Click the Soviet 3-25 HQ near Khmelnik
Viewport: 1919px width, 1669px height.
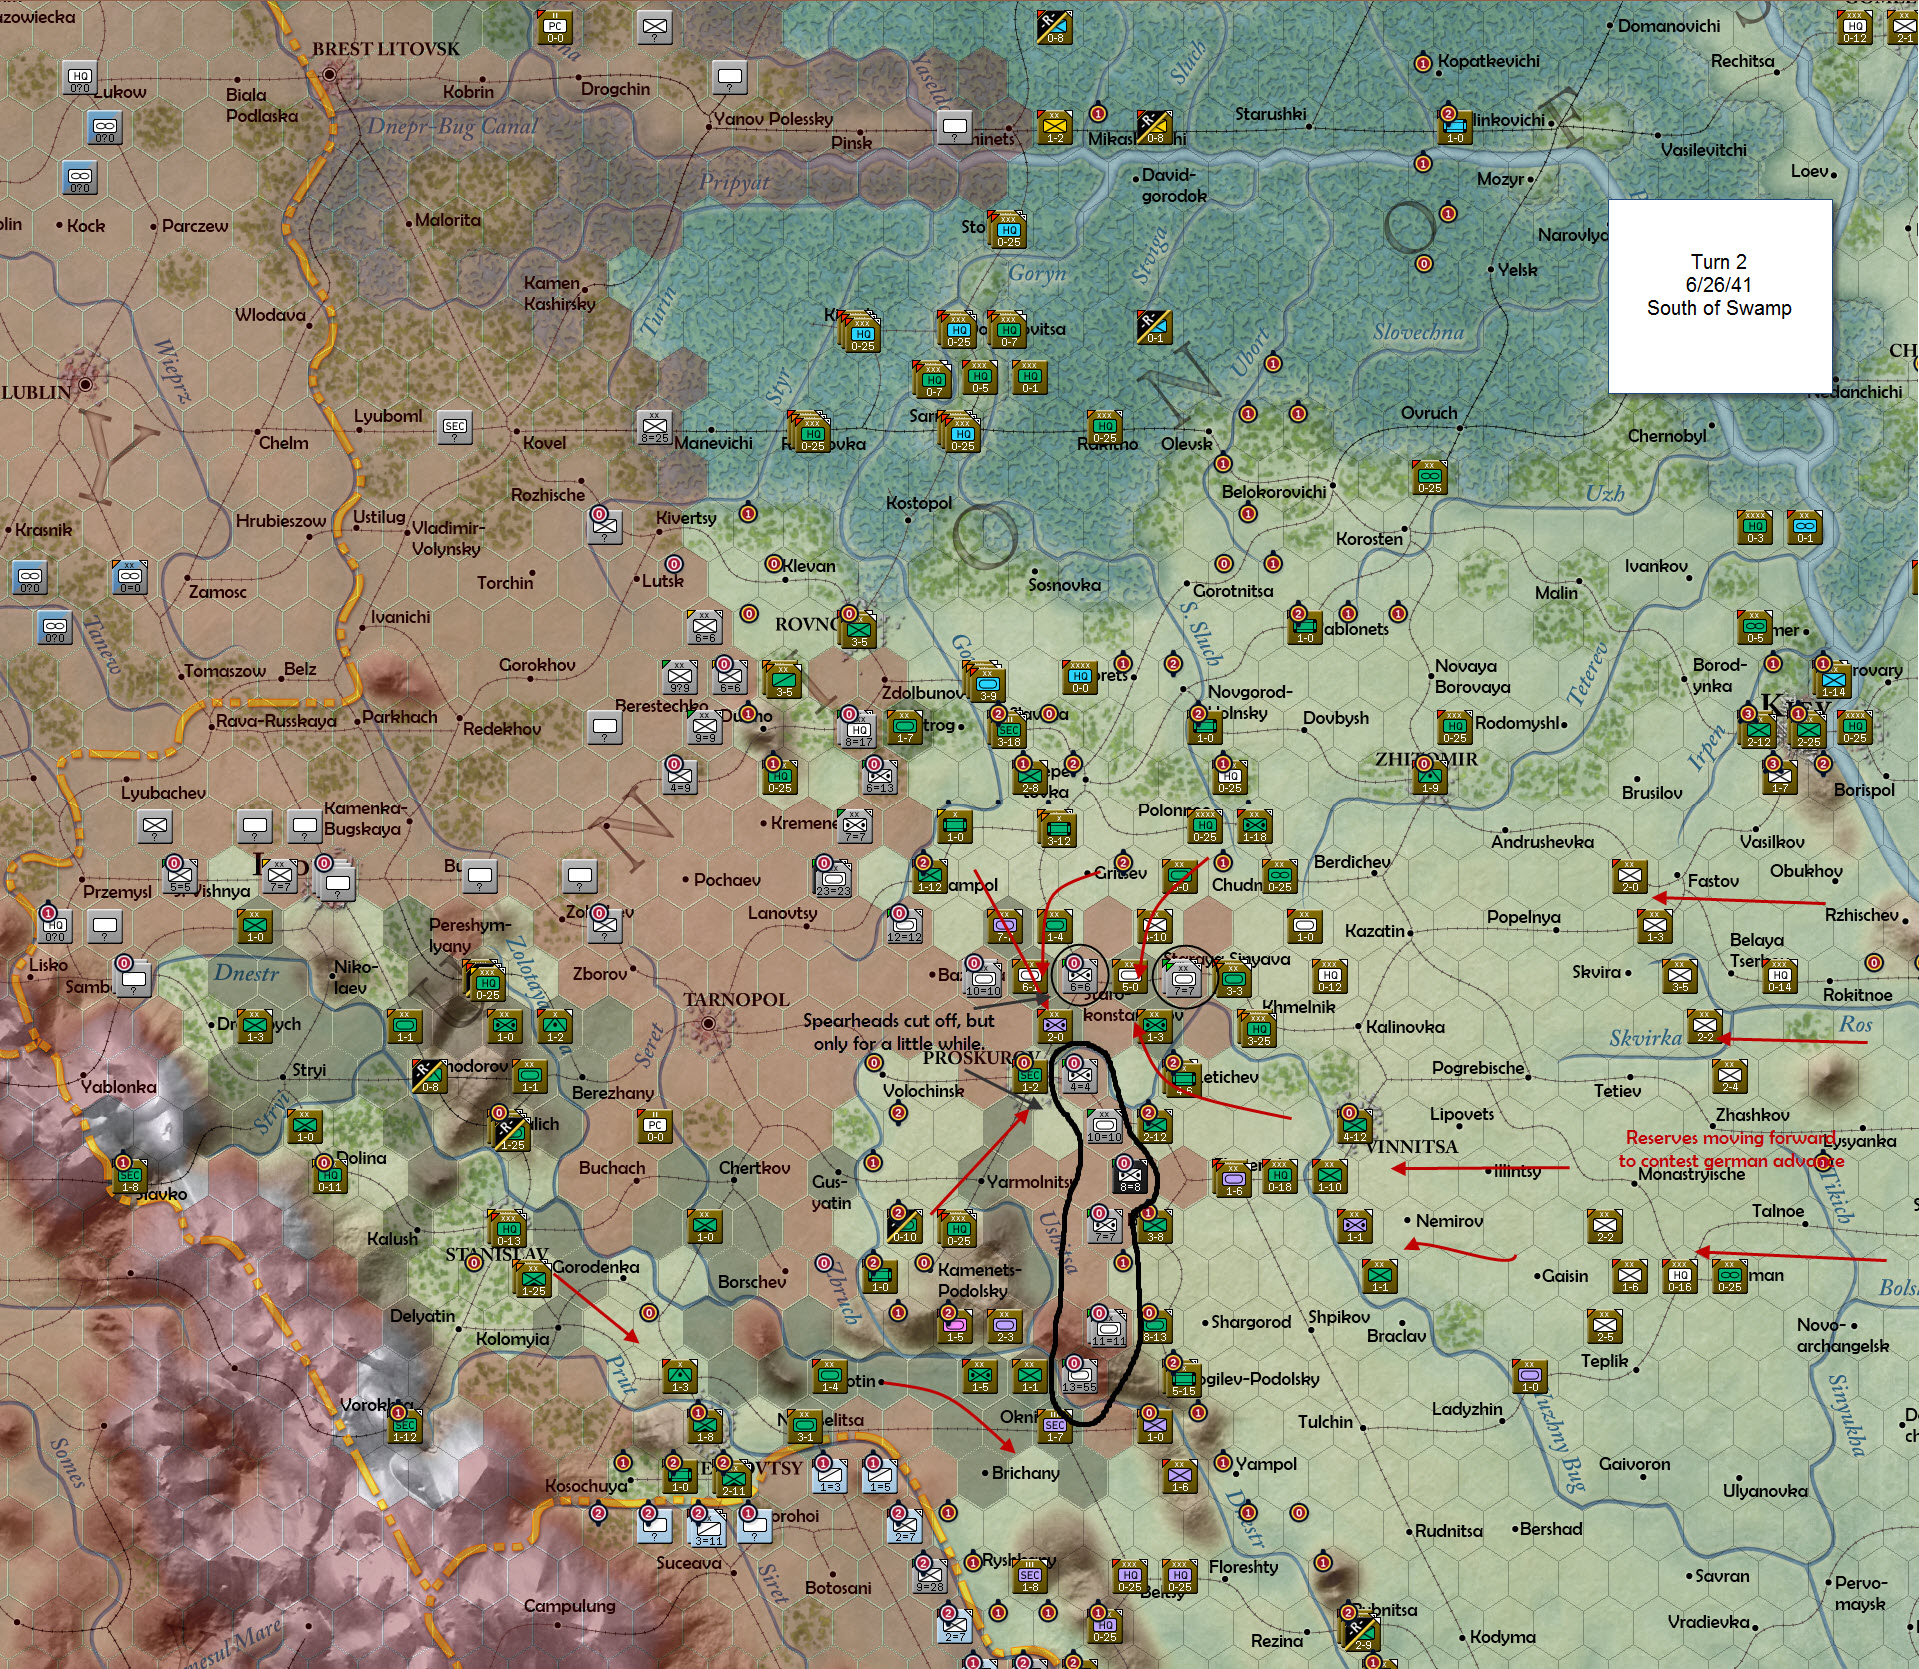click(1258, 1030)
